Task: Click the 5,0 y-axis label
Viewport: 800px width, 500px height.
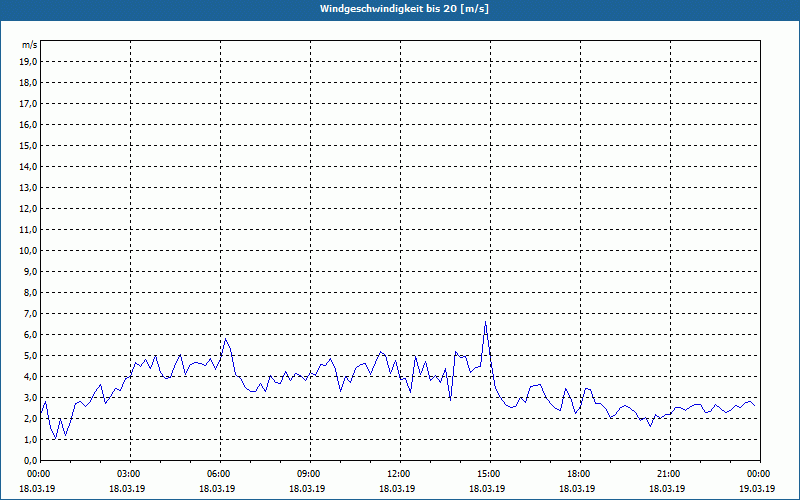Action: click(x=31, y=356)
